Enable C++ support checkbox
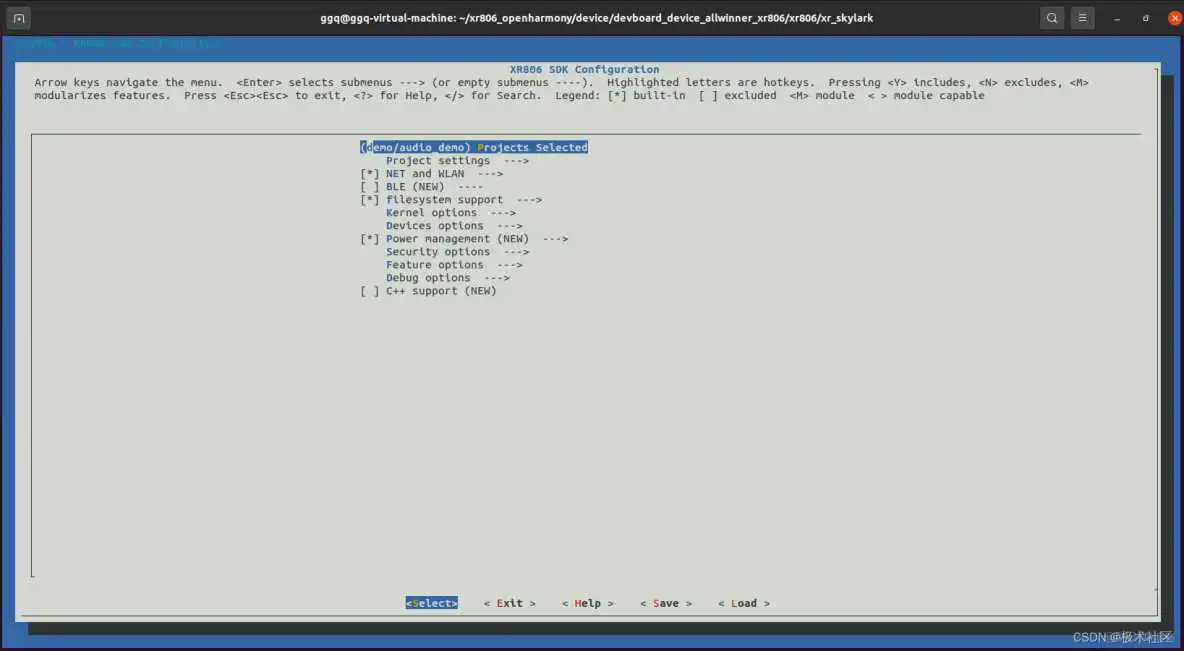 click(x=370, y=291)
